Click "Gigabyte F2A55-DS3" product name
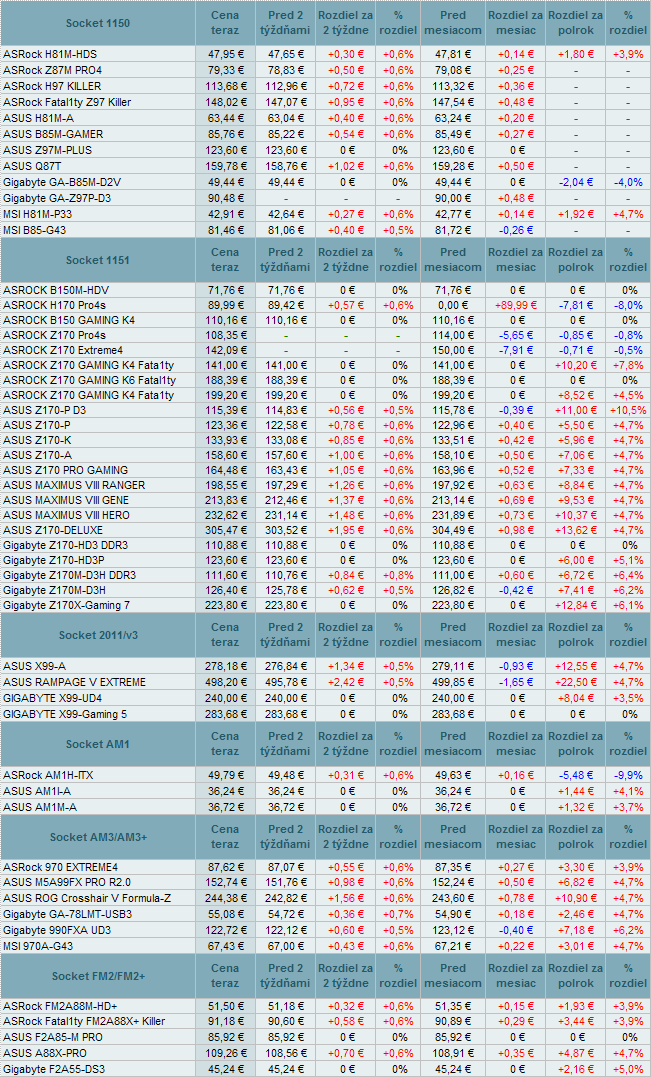Viewport: 651px width, 1077px height. tap(54, 1068)
